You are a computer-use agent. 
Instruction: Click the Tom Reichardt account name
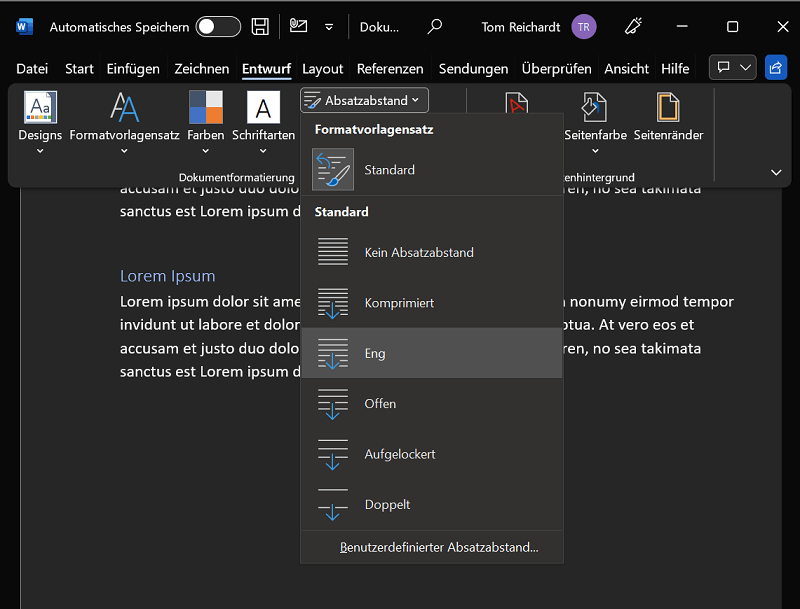coord(520,27)
